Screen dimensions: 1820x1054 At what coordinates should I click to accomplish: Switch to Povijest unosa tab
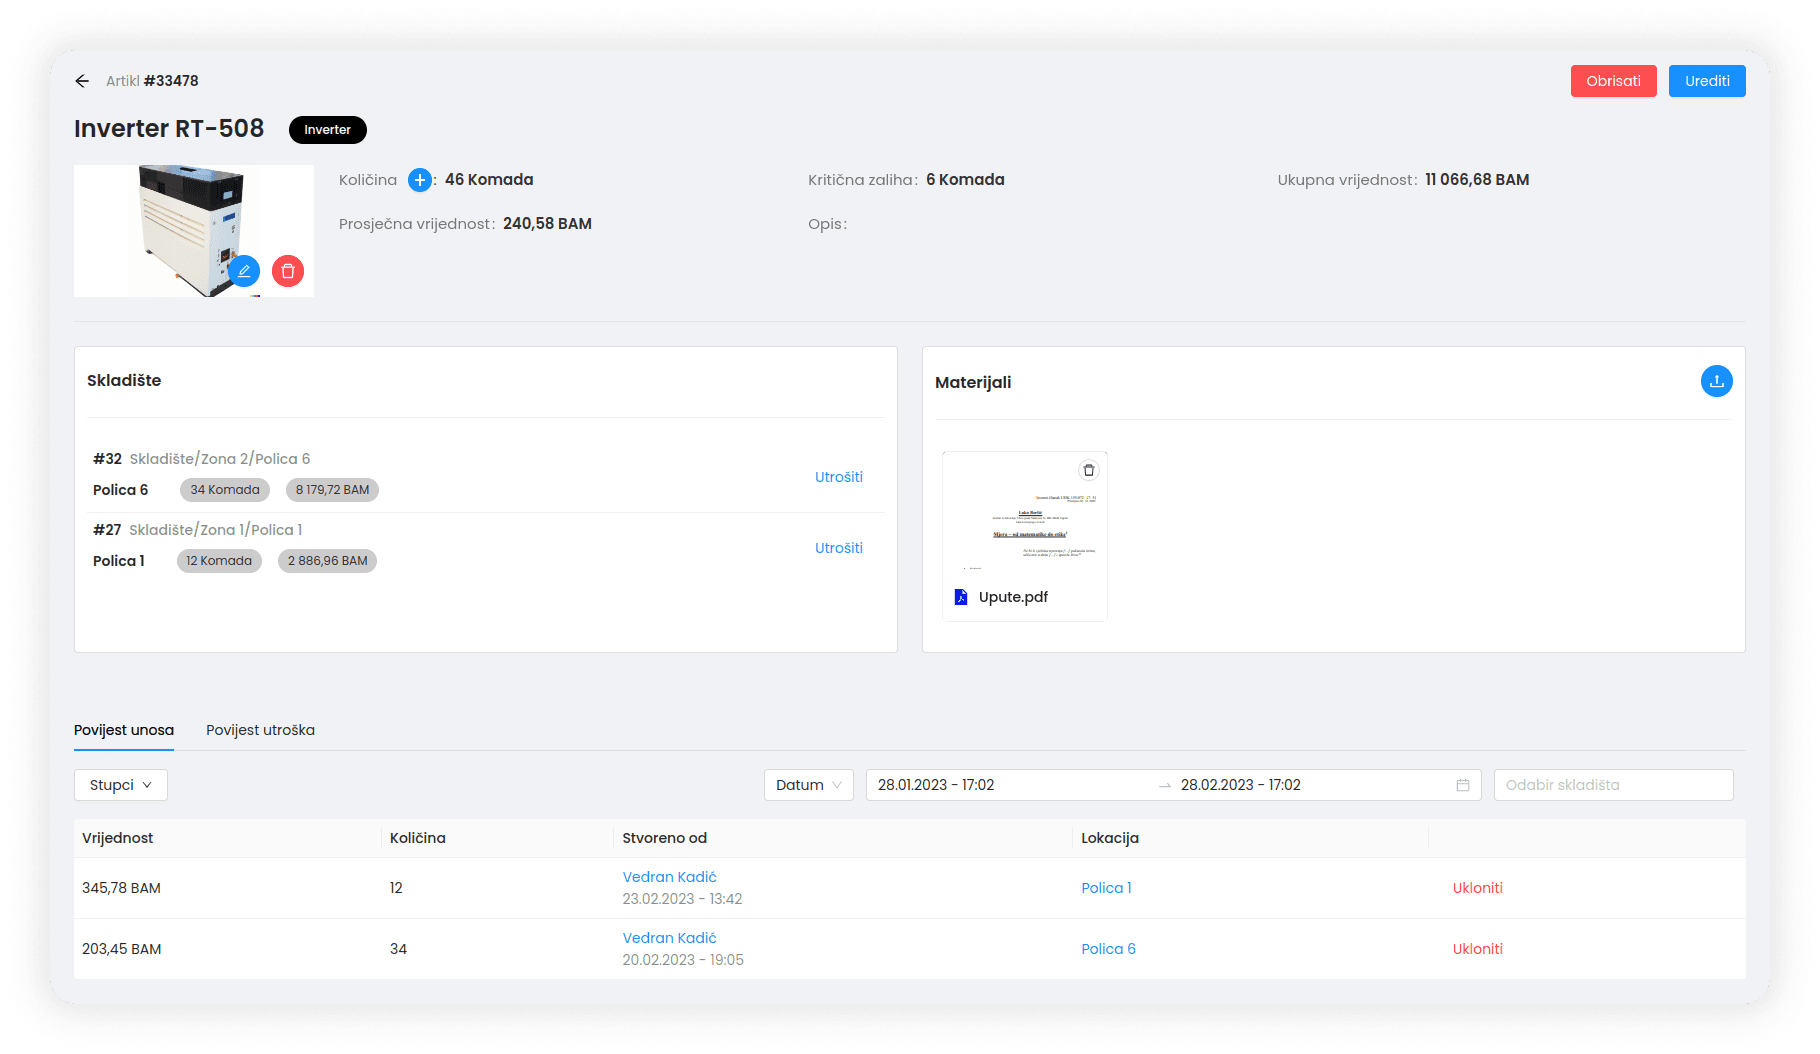[x=124, y=730]
